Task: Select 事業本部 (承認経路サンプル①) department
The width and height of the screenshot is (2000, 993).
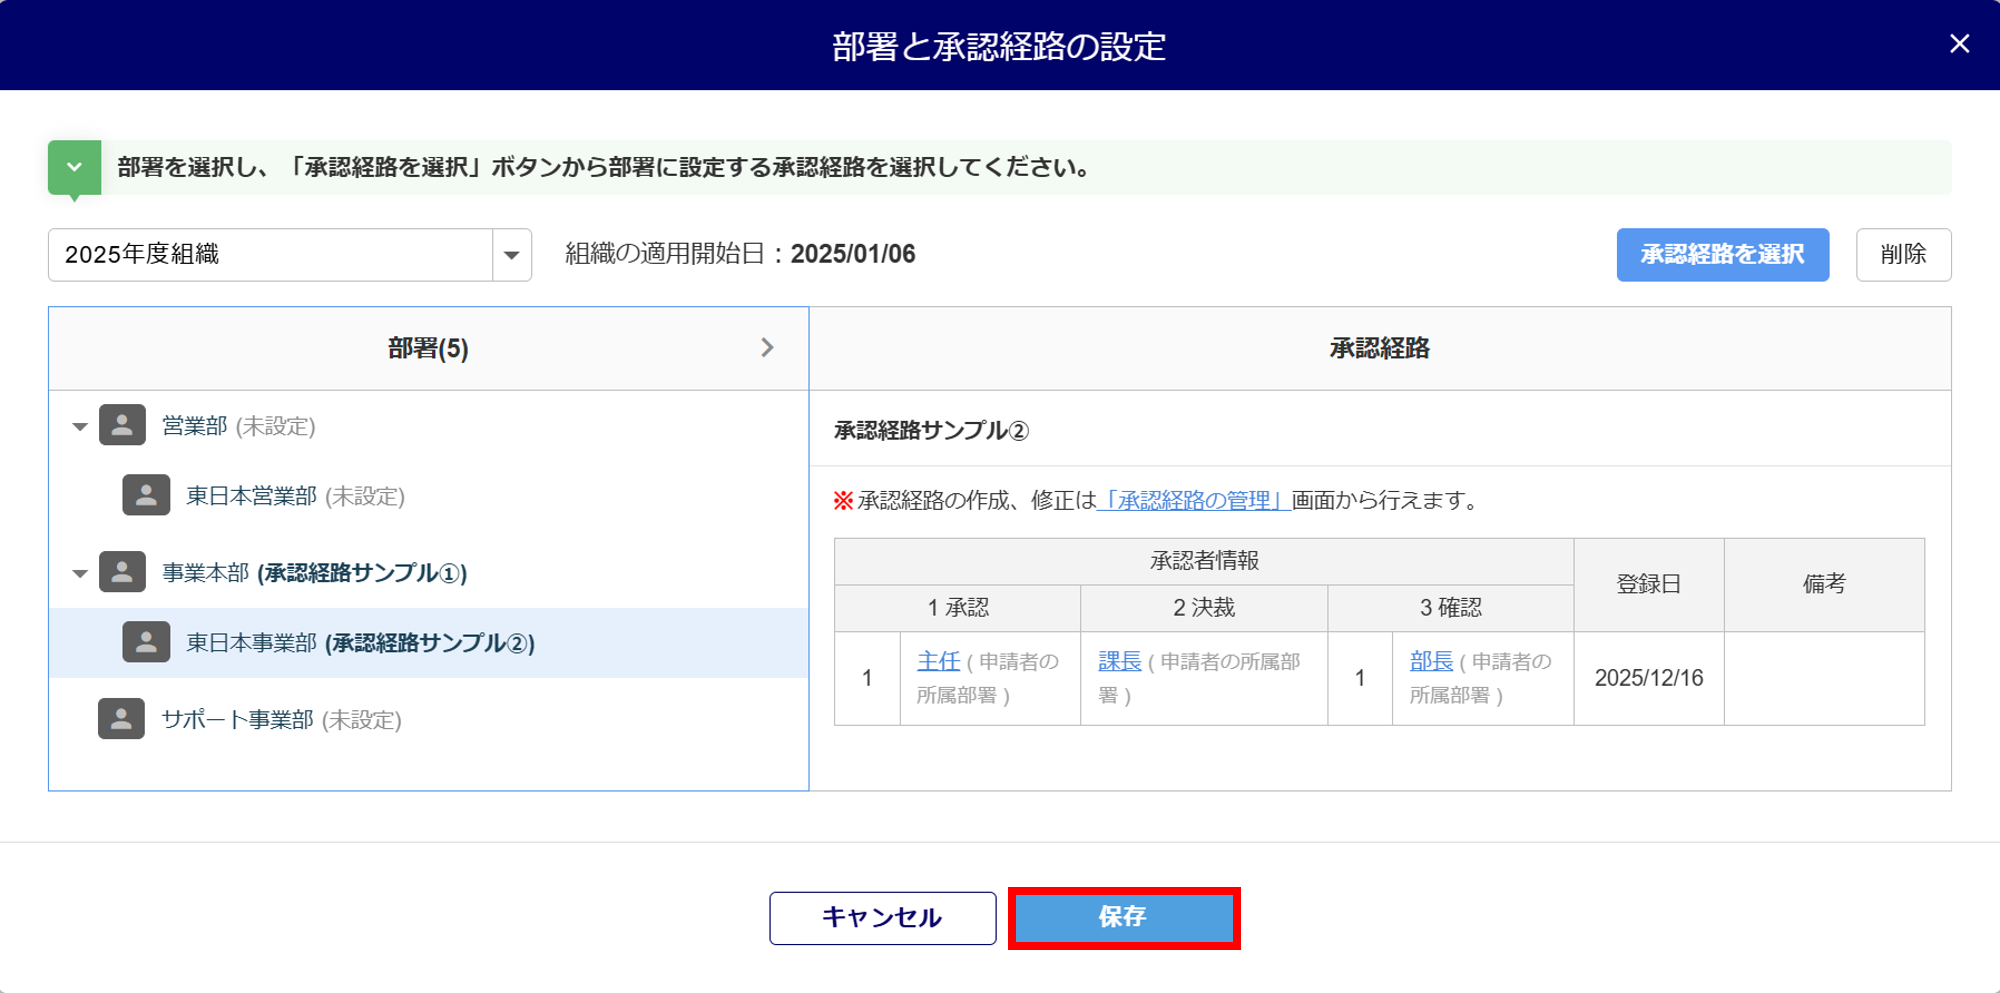Action: click(x=314, y=573)
